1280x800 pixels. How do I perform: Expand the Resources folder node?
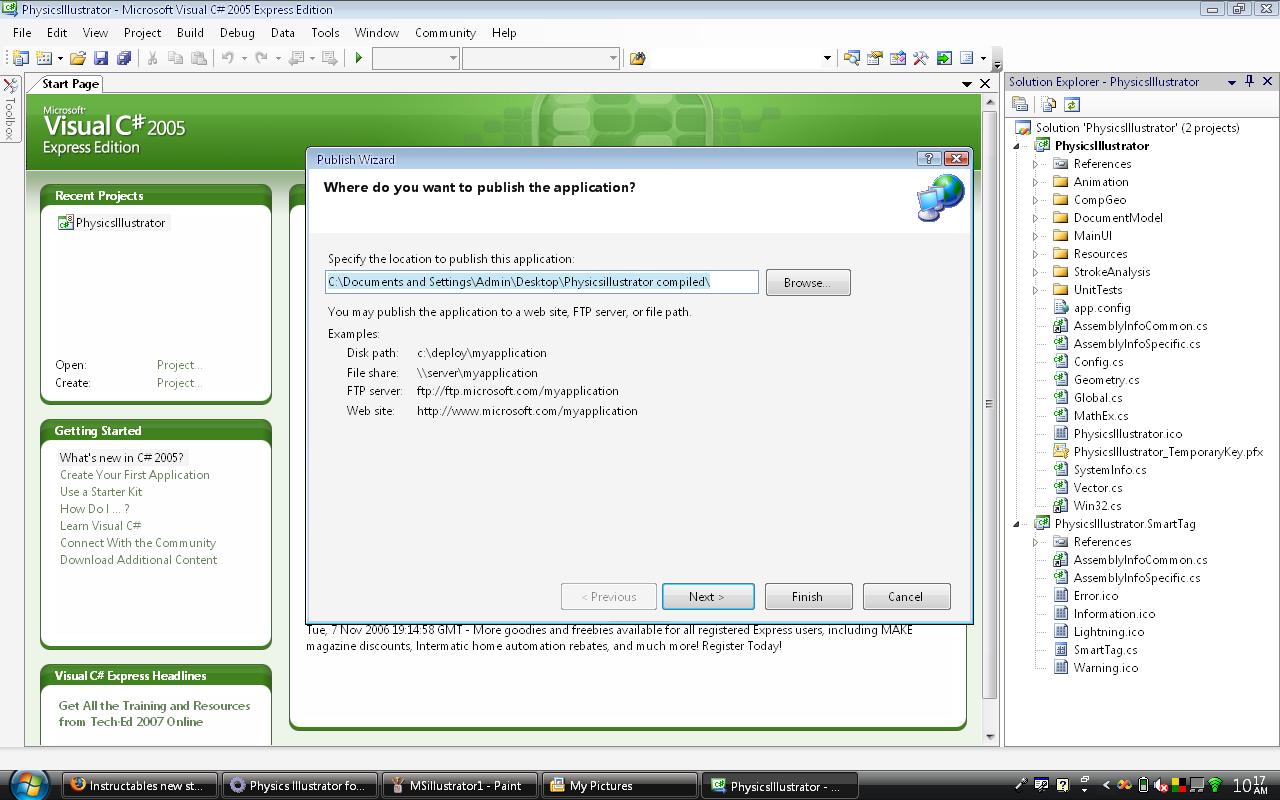1036,254
